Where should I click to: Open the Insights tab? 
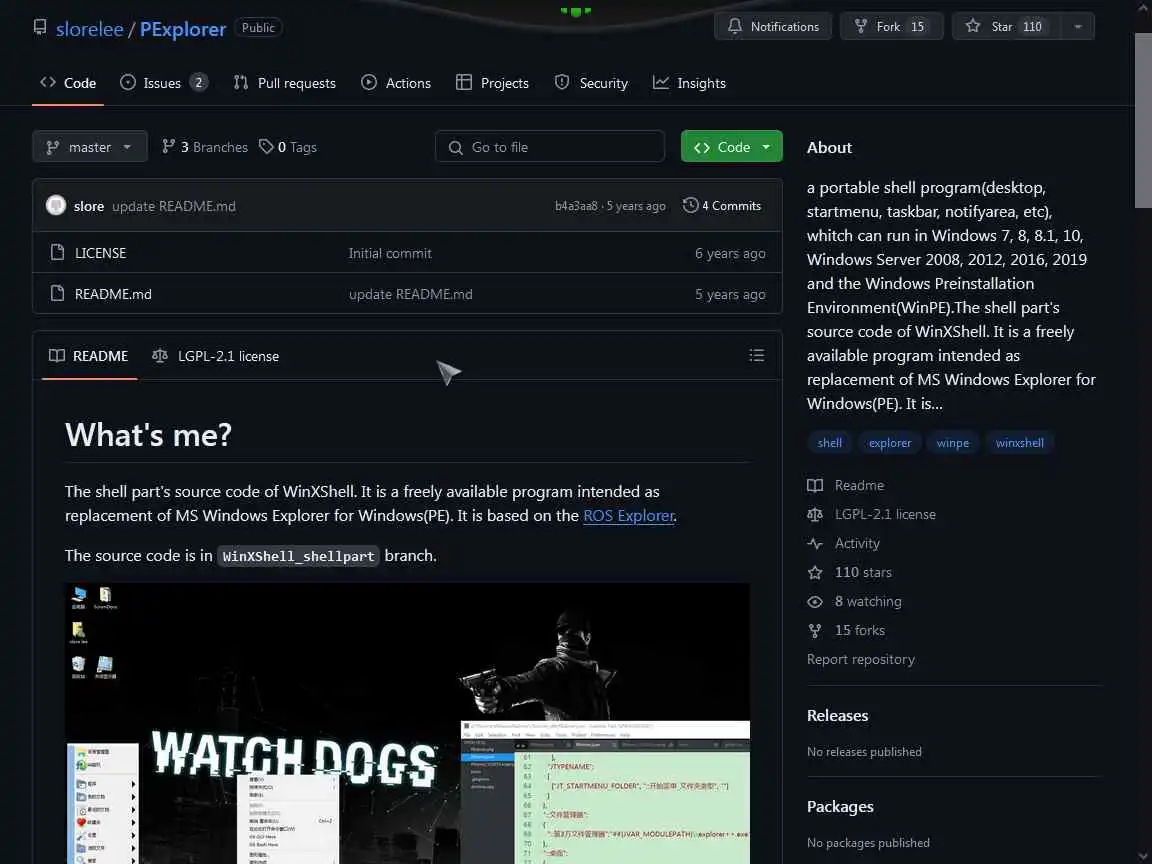click(x=689, y=83)
